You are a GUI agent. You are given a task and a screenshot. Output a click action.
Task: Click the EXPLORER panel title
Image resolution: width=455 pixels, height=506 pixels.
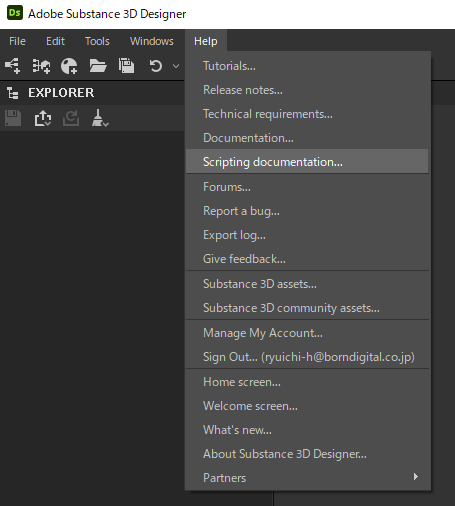[61, 93]
